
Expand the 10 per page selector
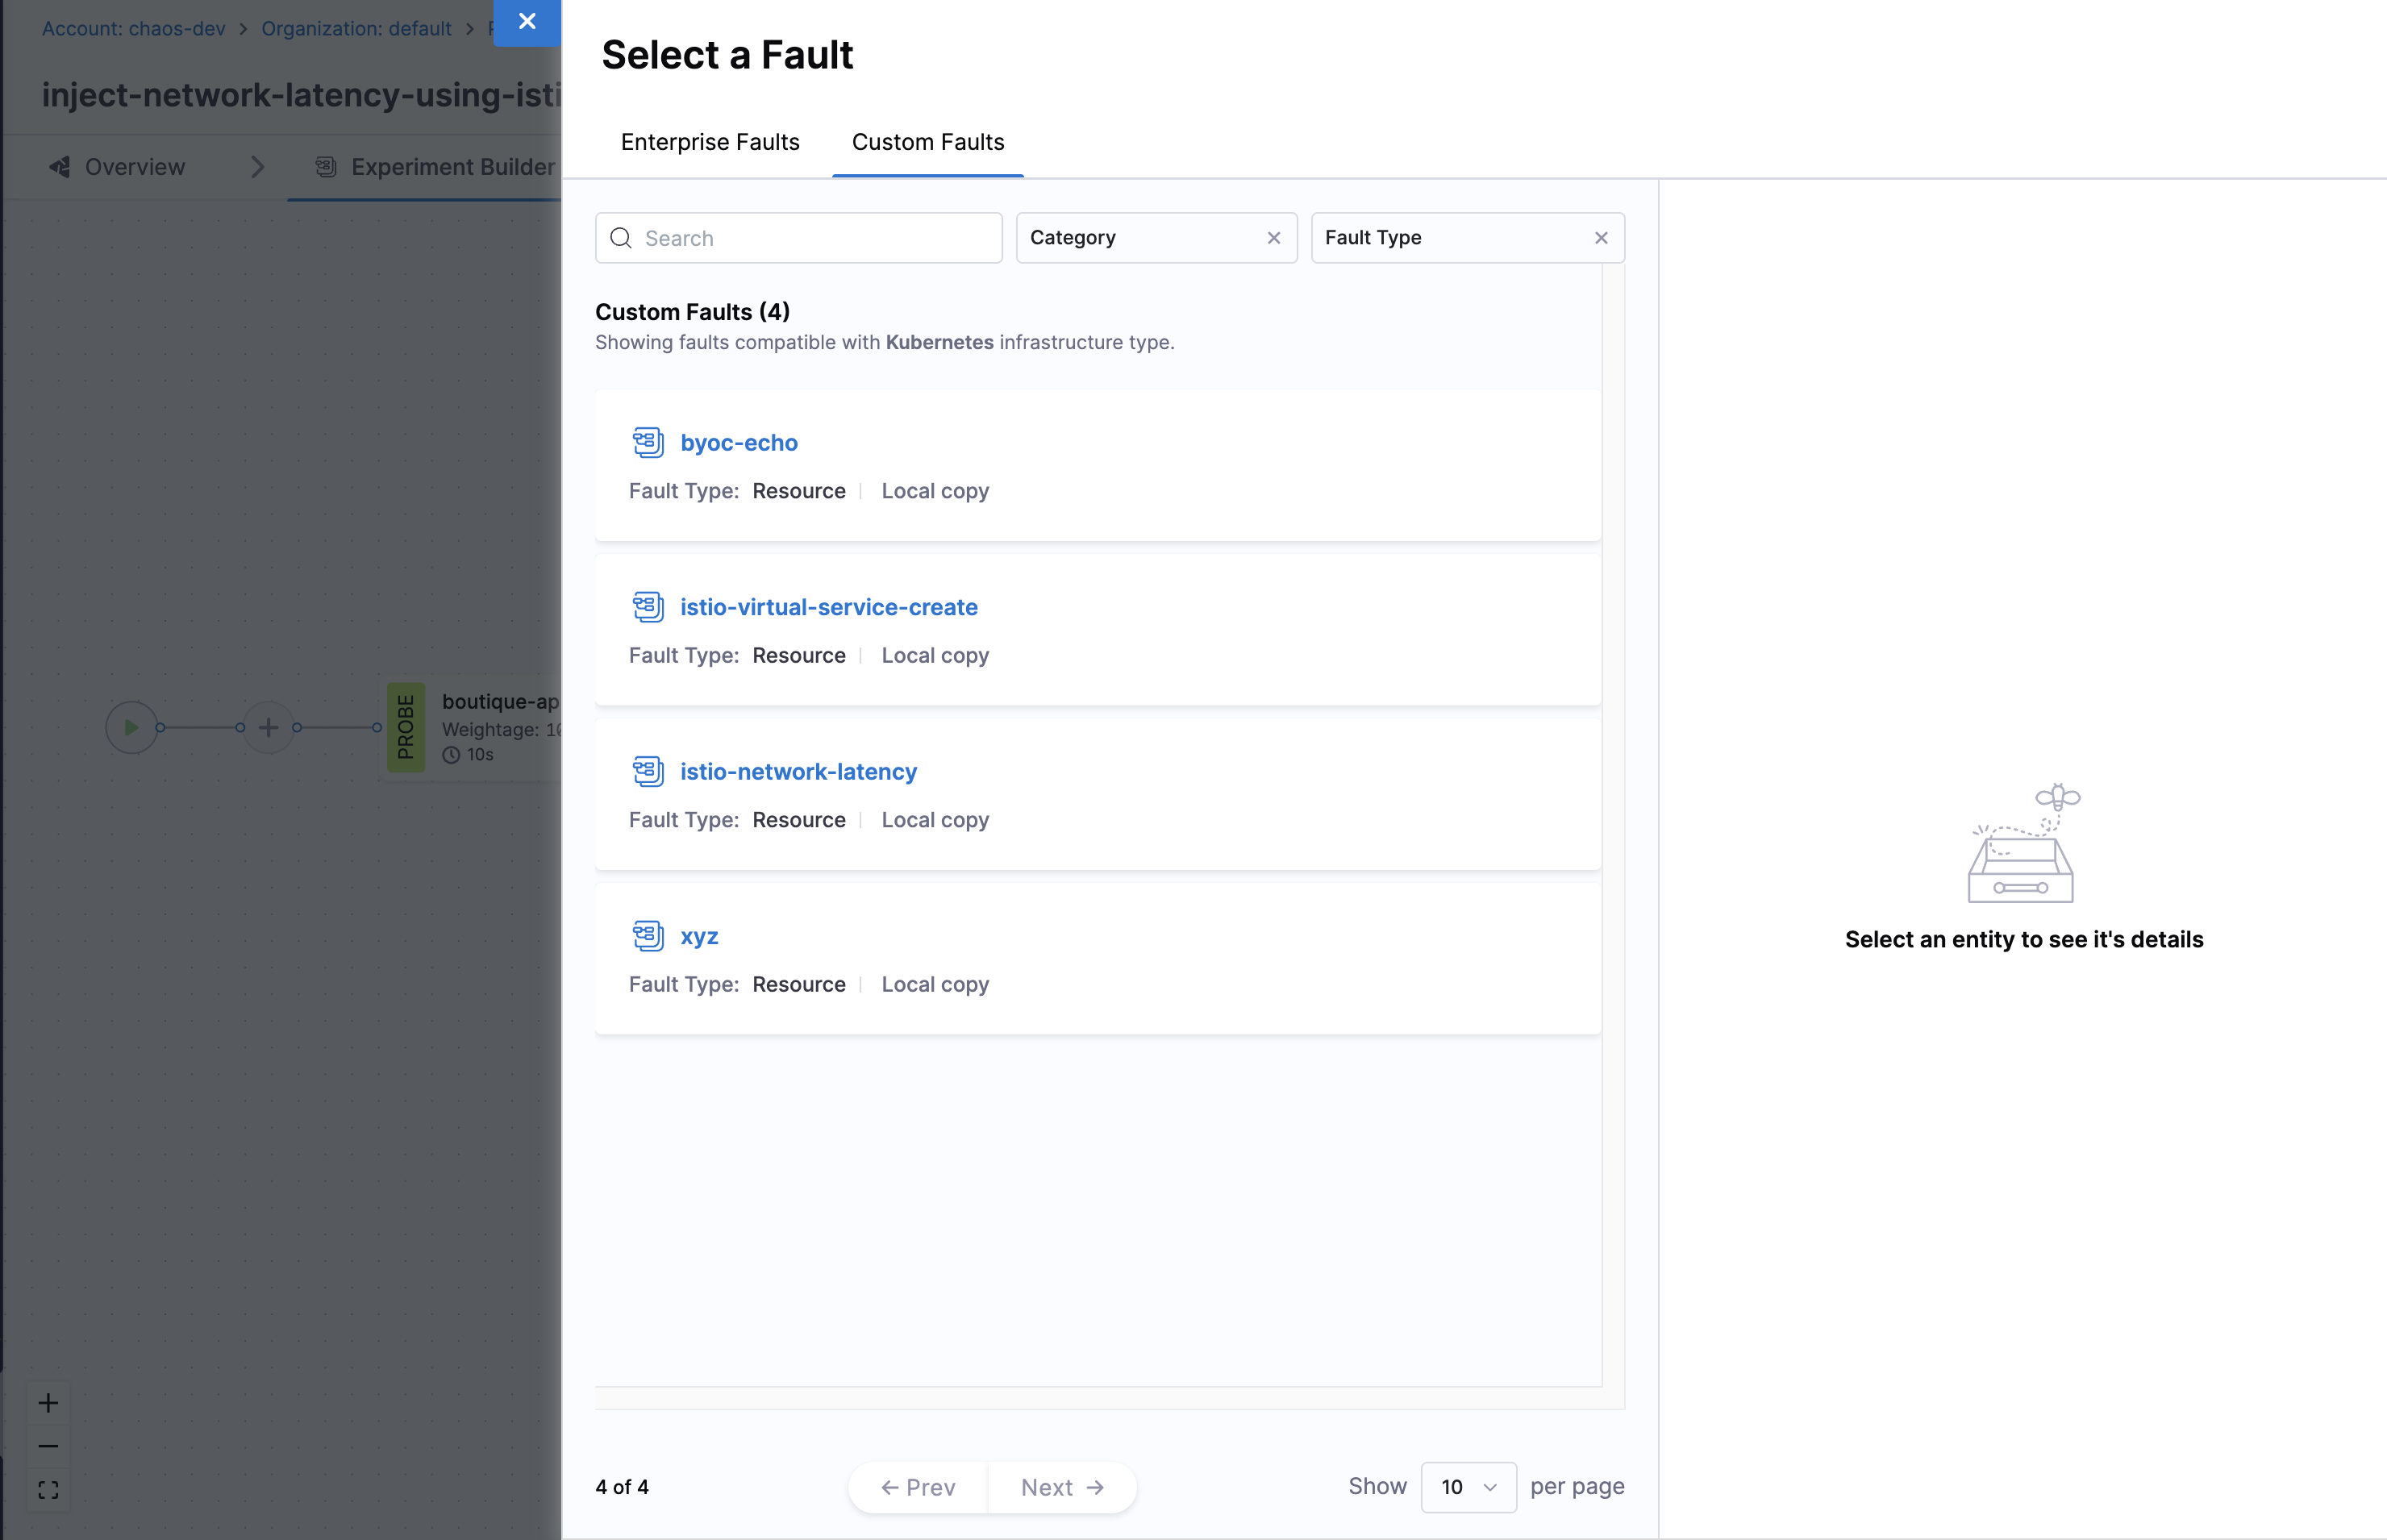tap(1468, 1487)
